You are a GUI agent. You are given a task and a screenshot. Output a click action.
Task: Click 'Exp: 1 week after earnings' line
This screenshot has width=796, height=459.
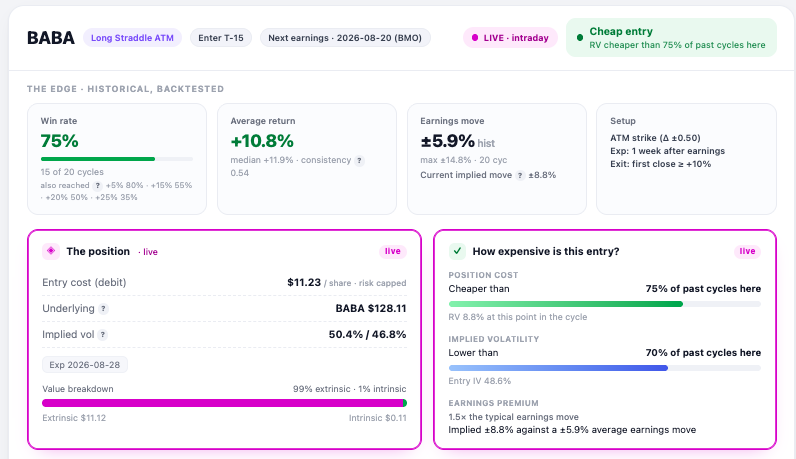668,151
